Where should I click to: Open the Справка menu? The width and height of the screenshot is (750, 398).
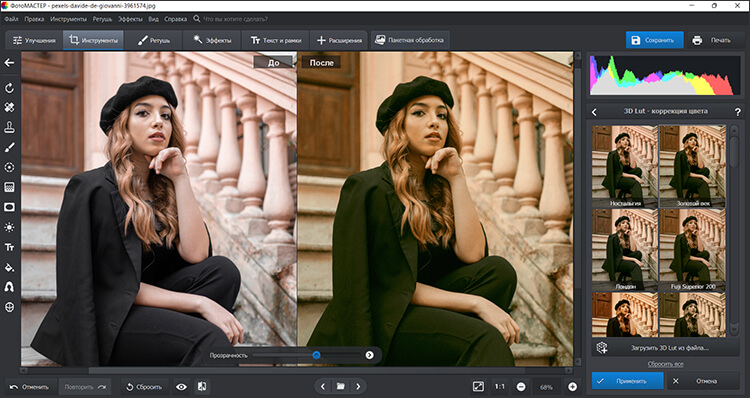tap(176, 19)
